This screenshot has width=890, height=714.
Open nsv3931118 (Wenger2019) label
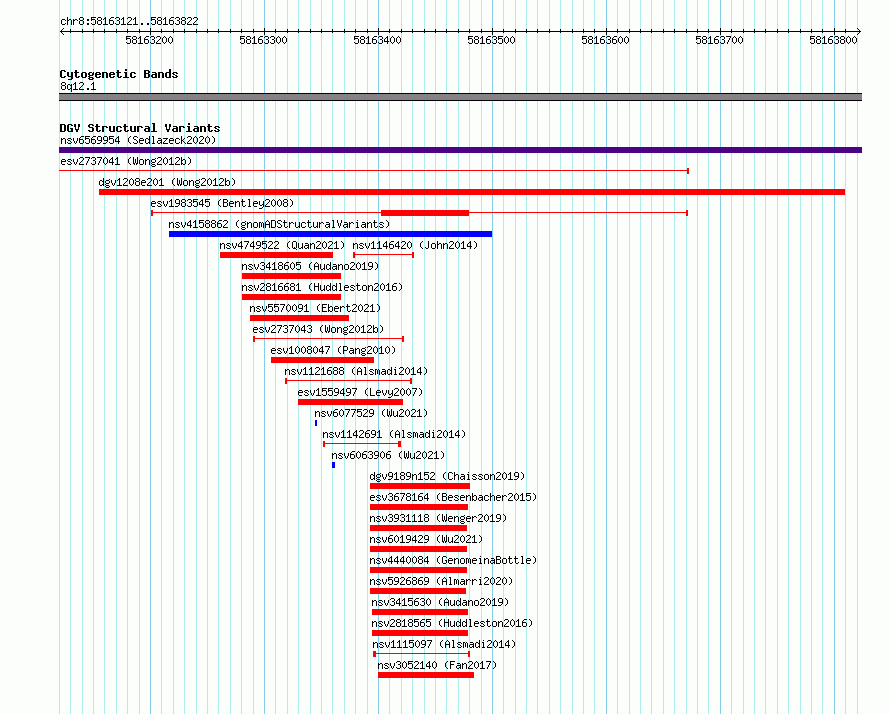[x=438, y=518]
